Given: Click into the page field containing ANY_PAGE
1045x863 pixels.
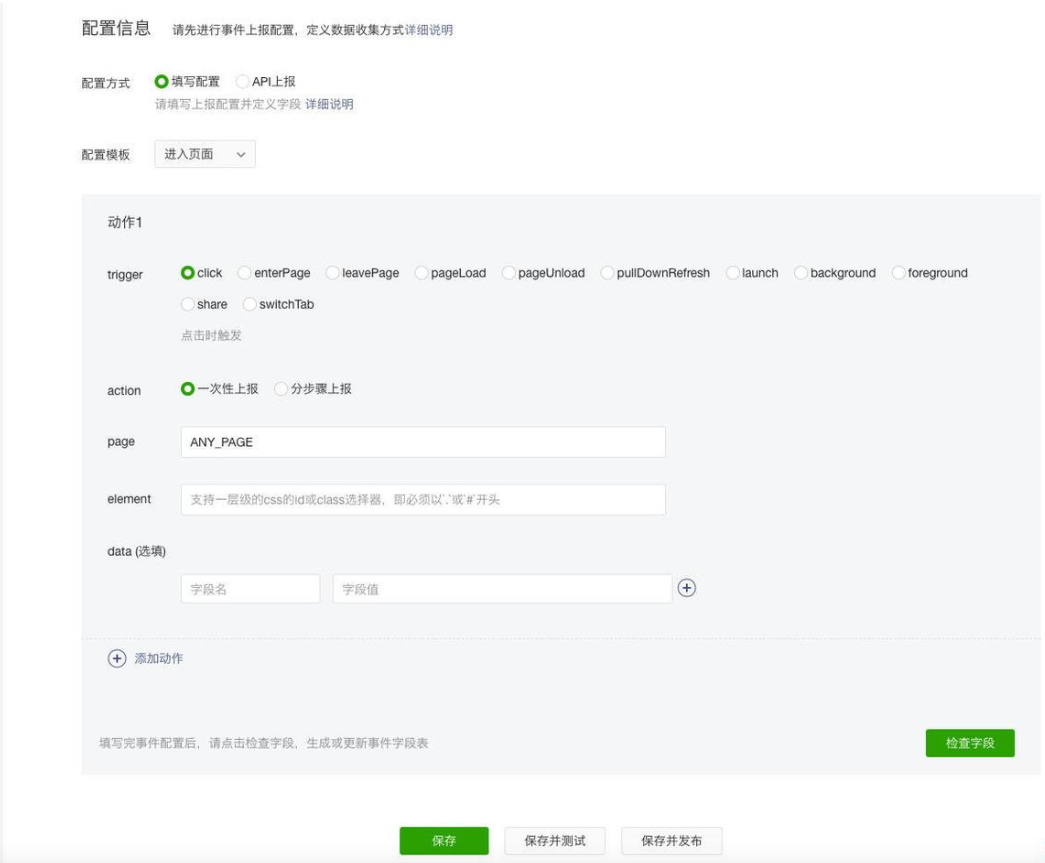Looking at the screenshot, I should coord(423,442).
